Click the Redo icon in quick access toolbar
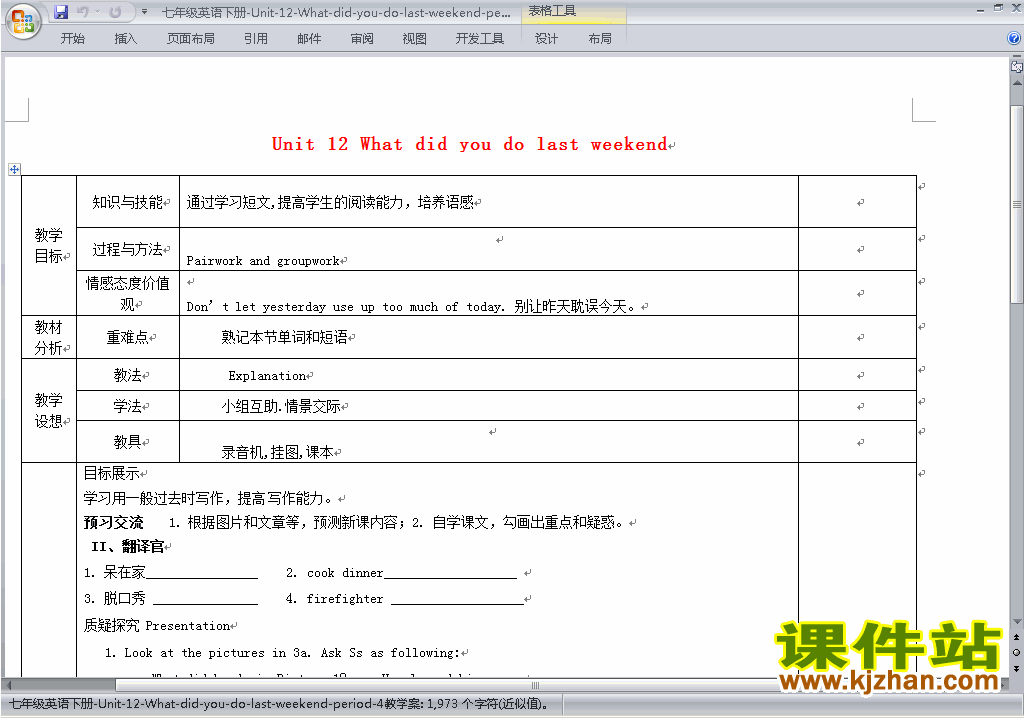The image size is (1024, 718). coord(116,12)
